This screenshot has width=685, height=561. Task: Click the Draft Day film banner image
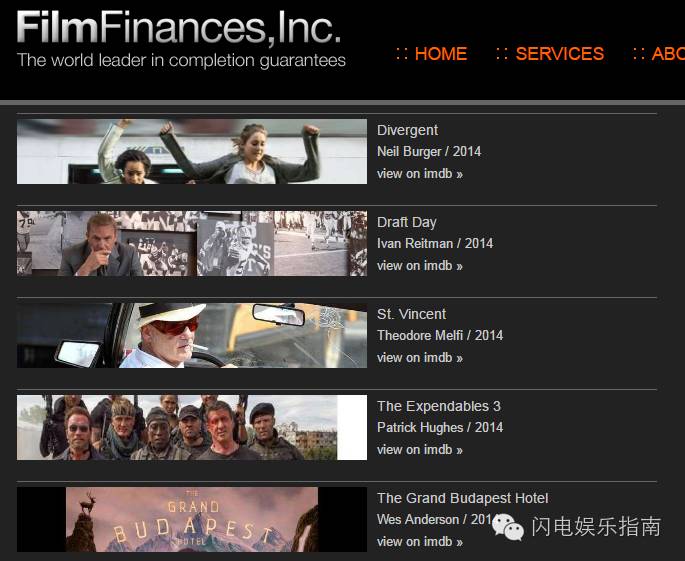[x=192, y=243]
